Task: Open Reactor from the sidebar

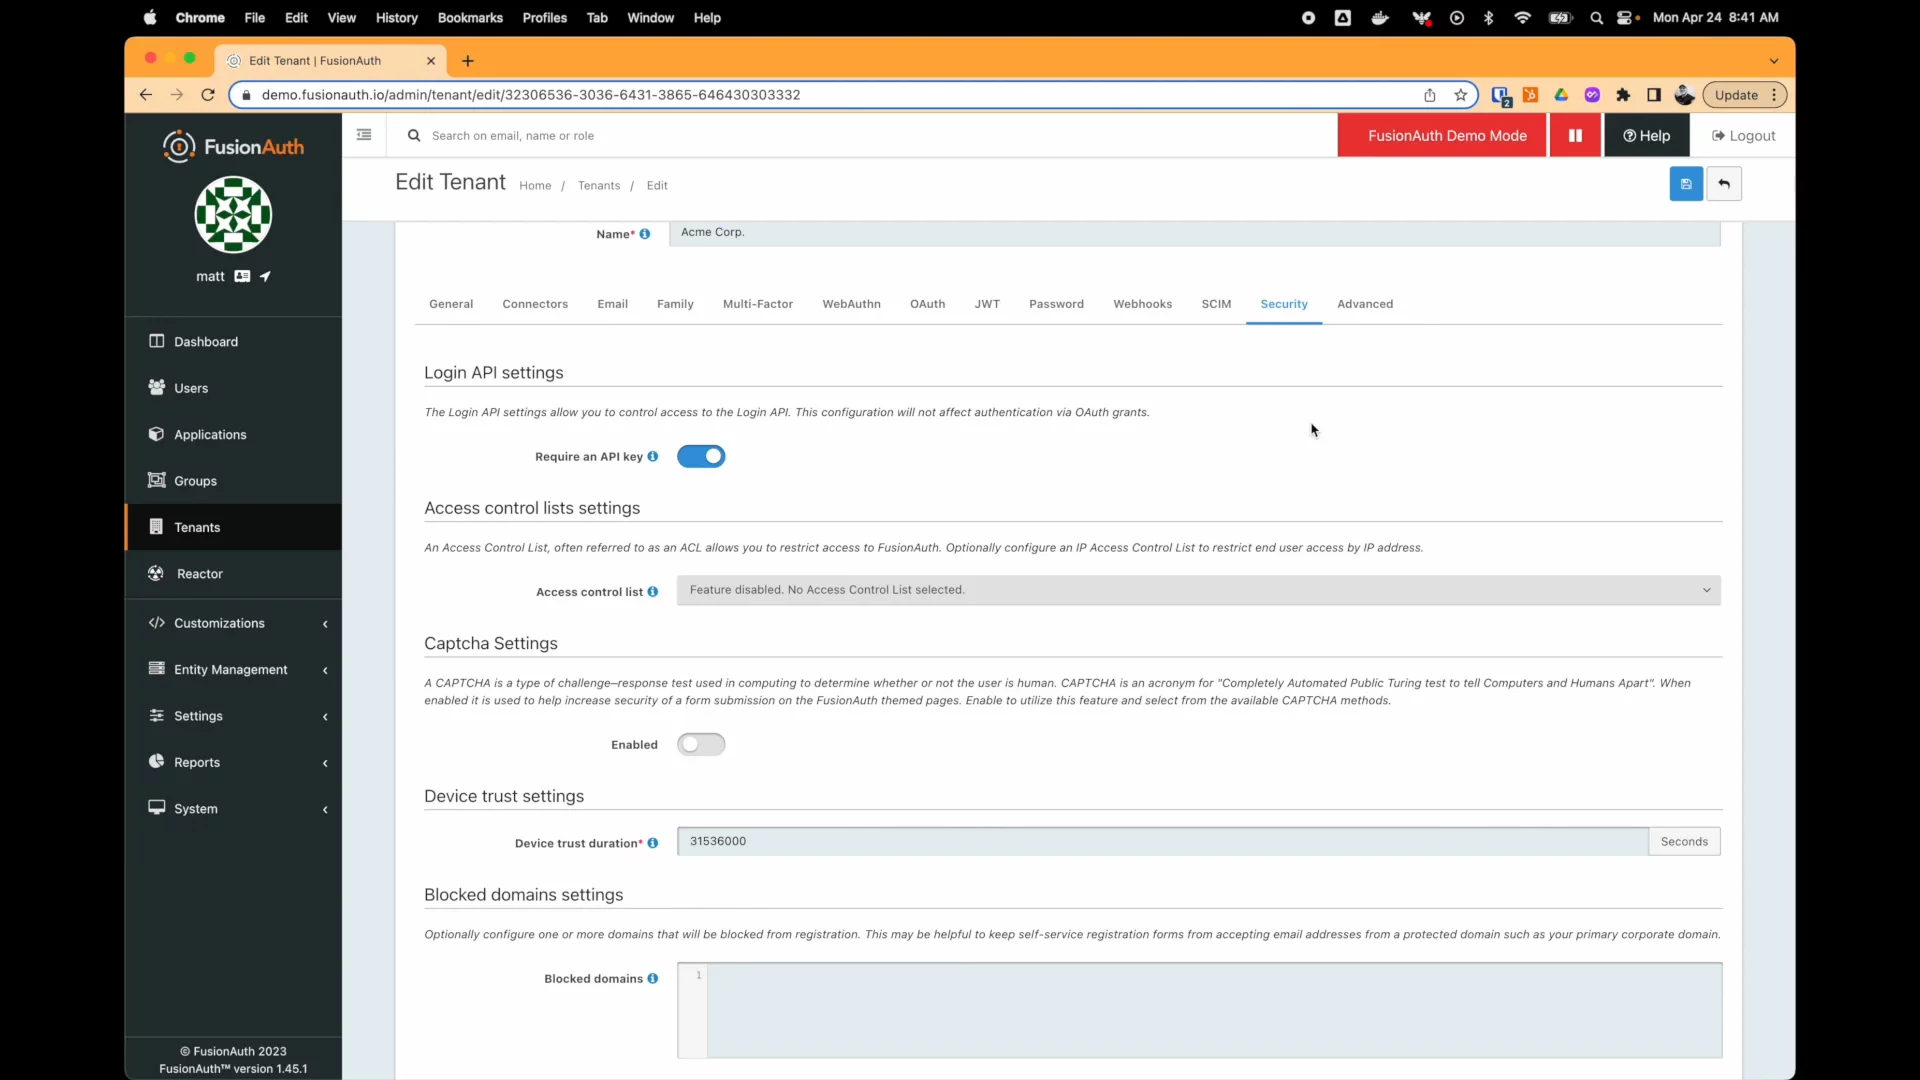Action: tap(199, 574)
